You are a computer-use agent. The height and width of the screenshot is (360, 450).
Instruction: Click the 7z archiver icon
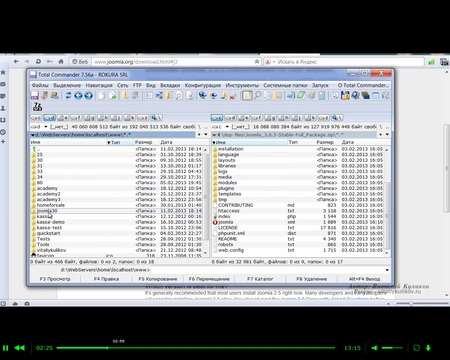(x=37, y=107)
